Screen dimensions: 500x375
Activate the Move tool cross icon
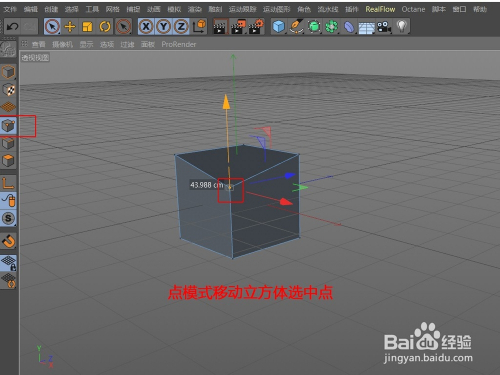pyautogui.click(x=70, y=26)
